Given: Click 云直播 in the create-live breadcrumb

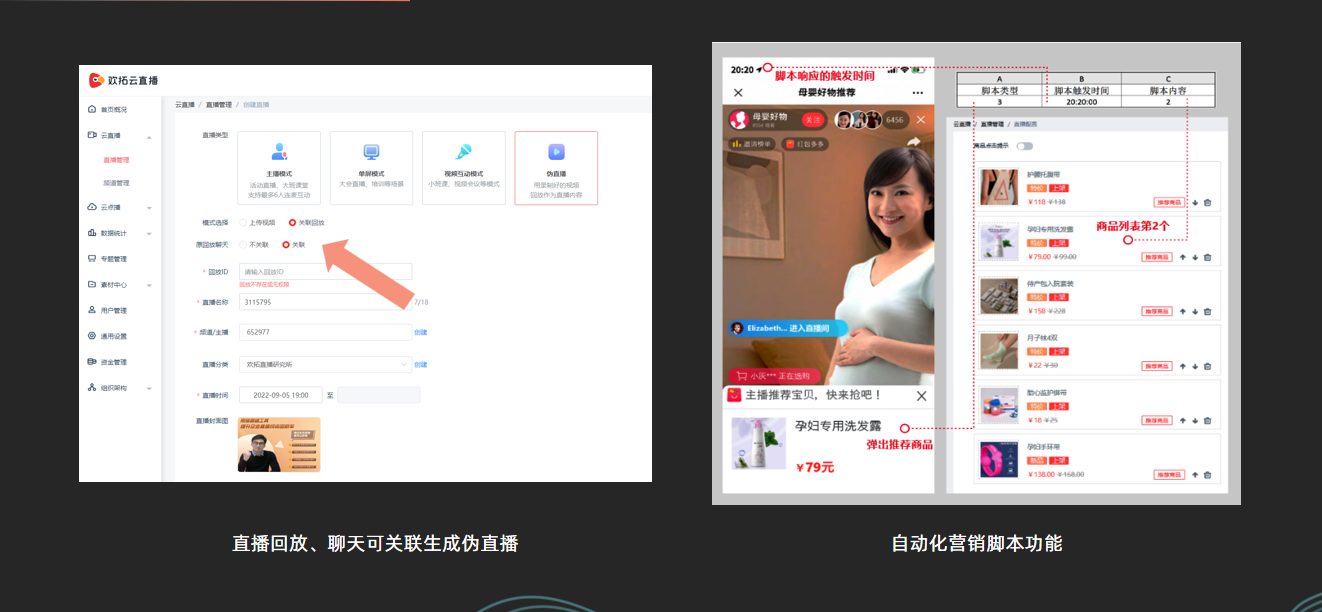Looking at the screenshot, I should click(185, 104).
